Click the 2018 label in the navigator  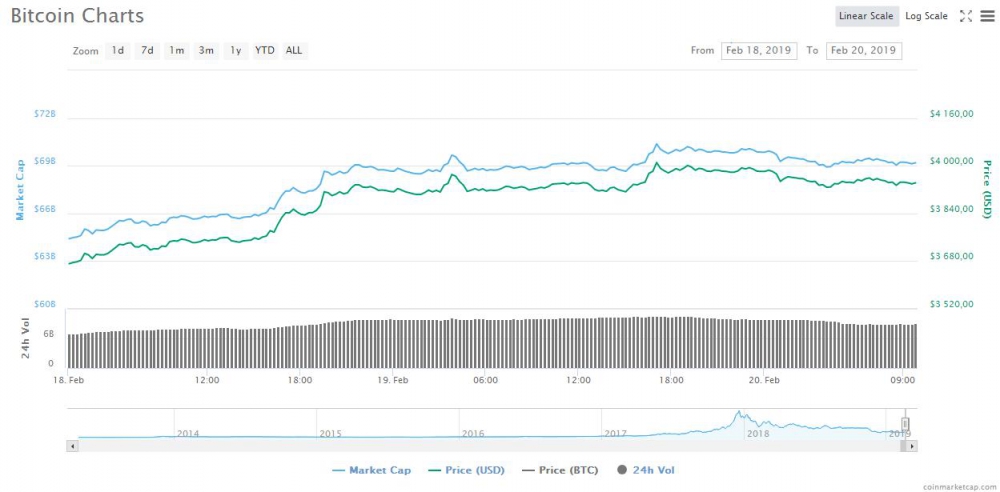(x=758, y=433)
